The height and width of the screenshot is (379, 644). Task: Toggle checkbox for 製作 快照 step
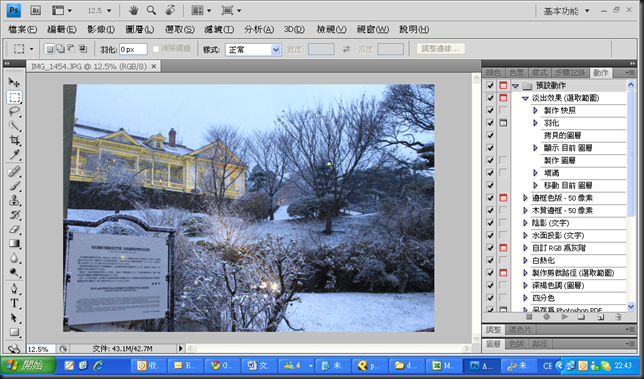490,110
